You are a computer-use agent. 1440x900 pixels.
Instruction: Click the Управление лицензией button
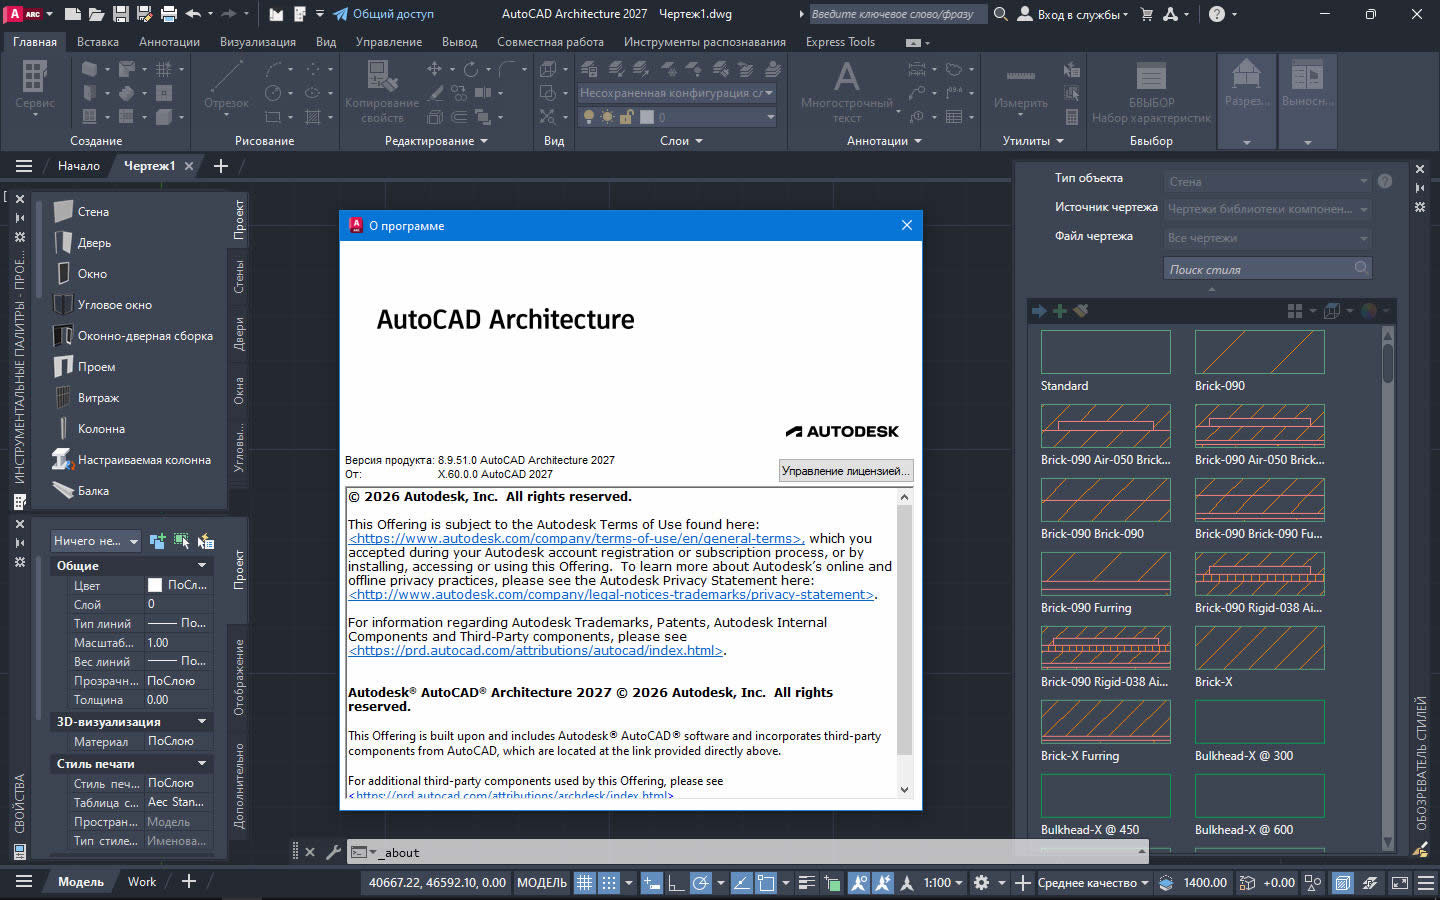(x=845, y=471)
